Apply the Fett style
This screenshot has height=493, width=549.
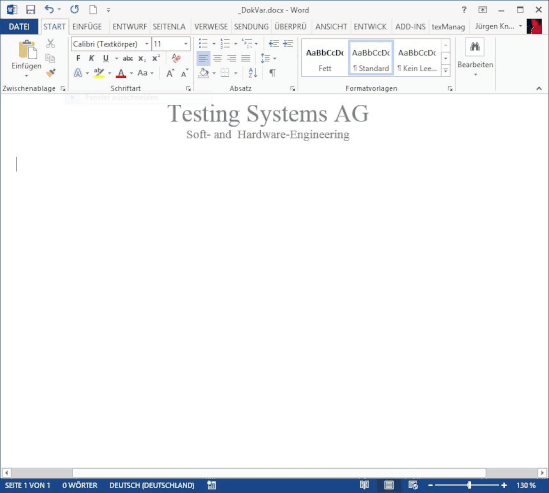tap(325, 58)
